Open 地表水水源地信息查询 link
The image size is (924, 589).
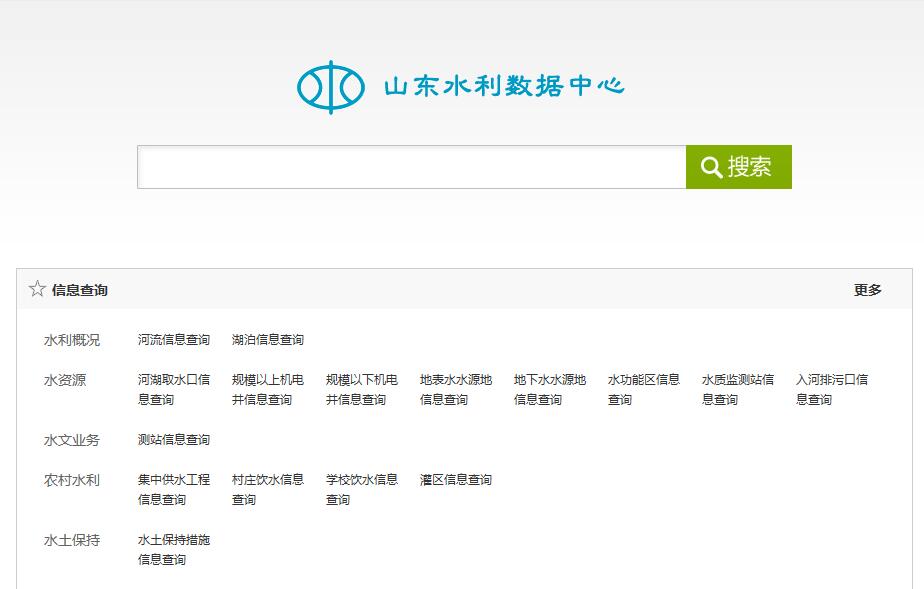point(456,389)
